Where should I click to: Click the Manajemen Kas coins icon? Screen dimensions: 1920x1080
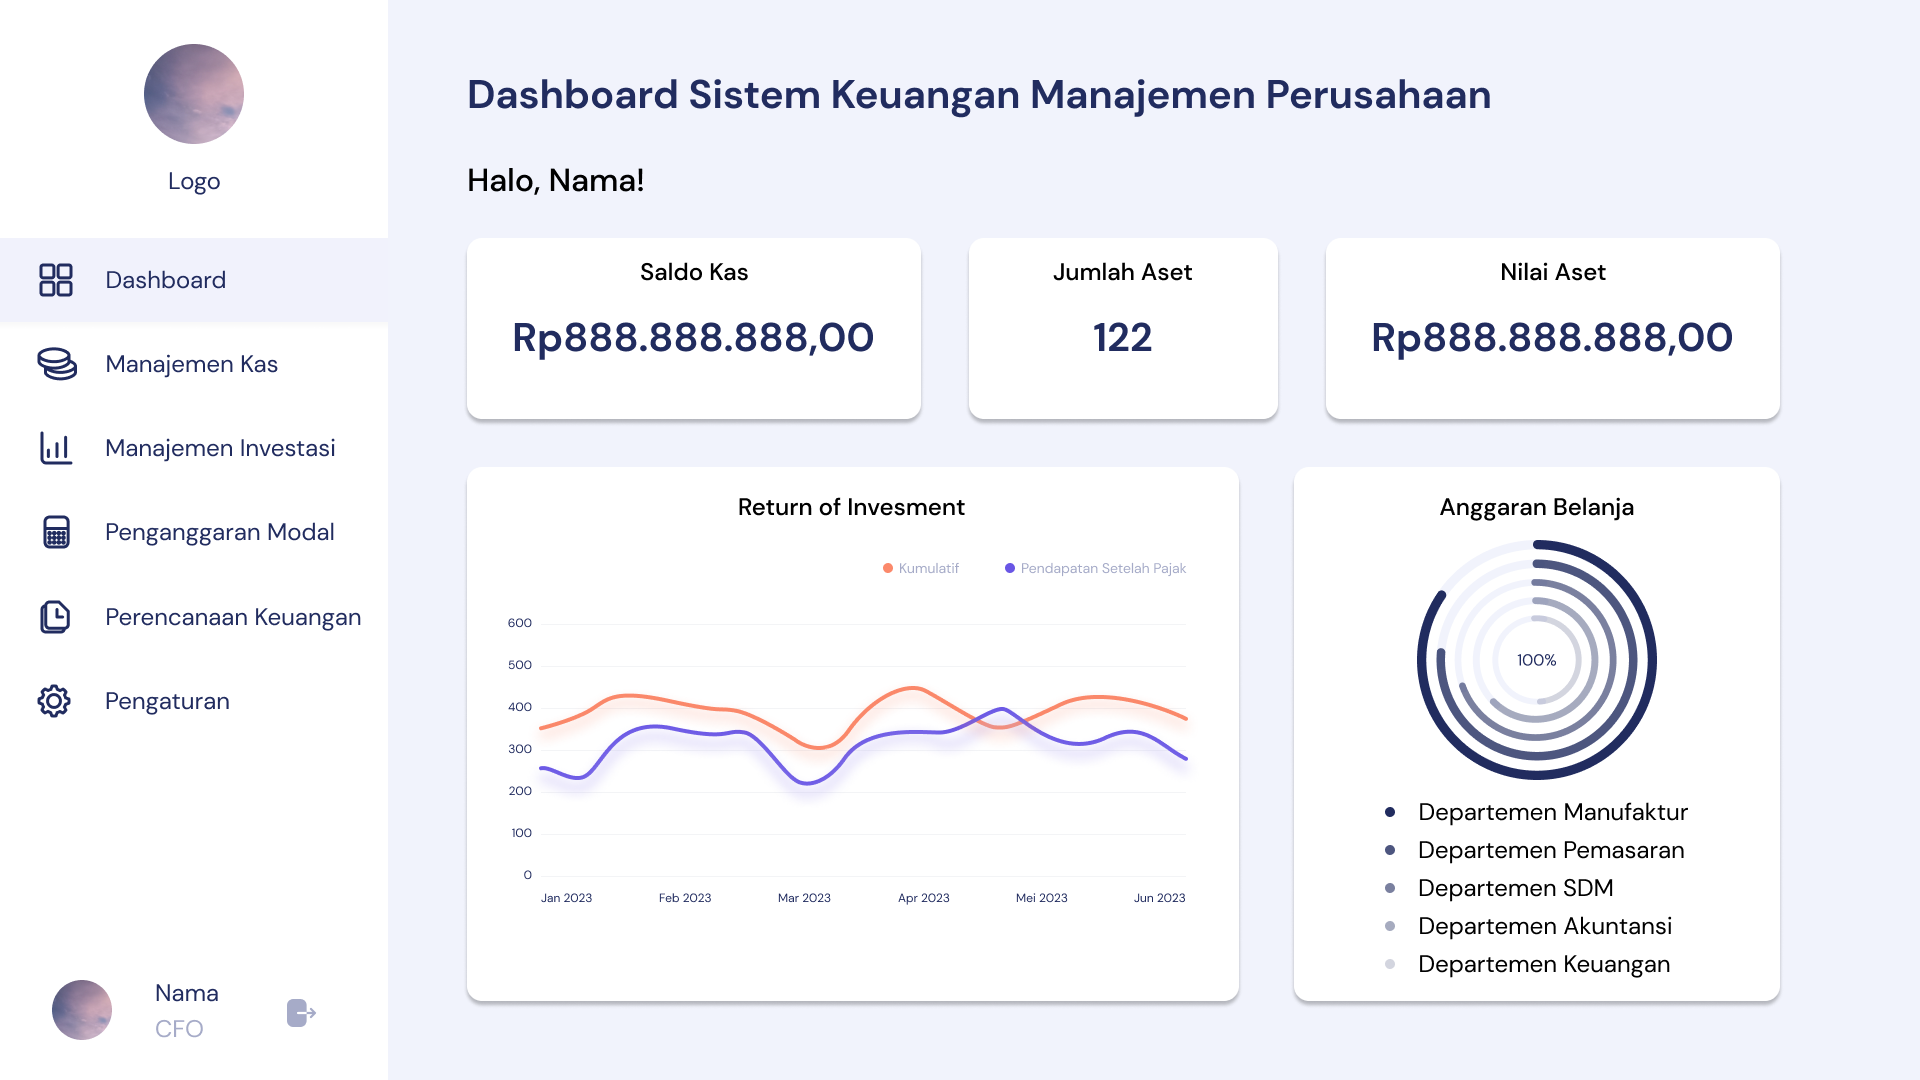click(x=57, y=364)
